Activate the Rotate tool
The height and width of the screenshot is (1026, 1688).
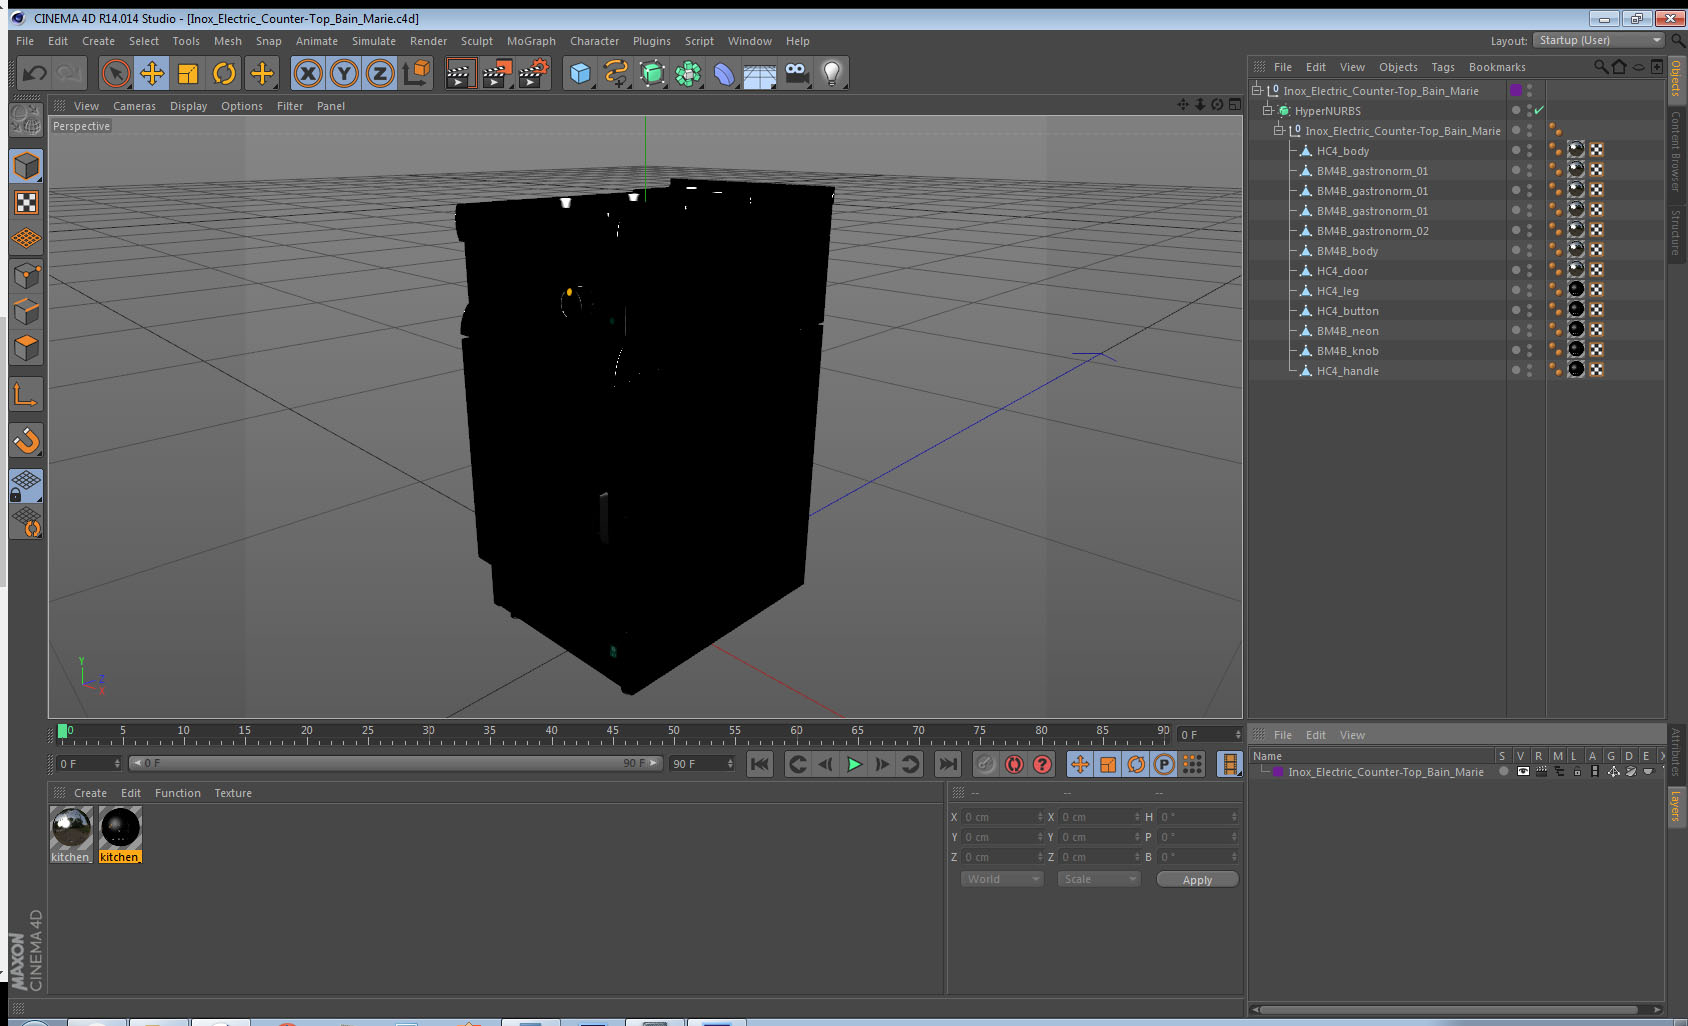pos(225,73)
